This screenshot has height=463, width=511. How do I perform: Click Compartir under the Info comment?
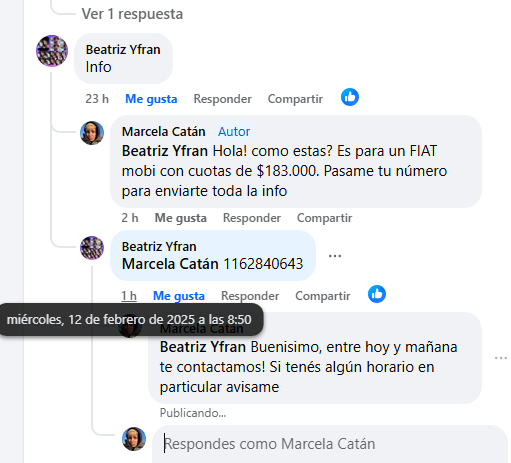295,99
